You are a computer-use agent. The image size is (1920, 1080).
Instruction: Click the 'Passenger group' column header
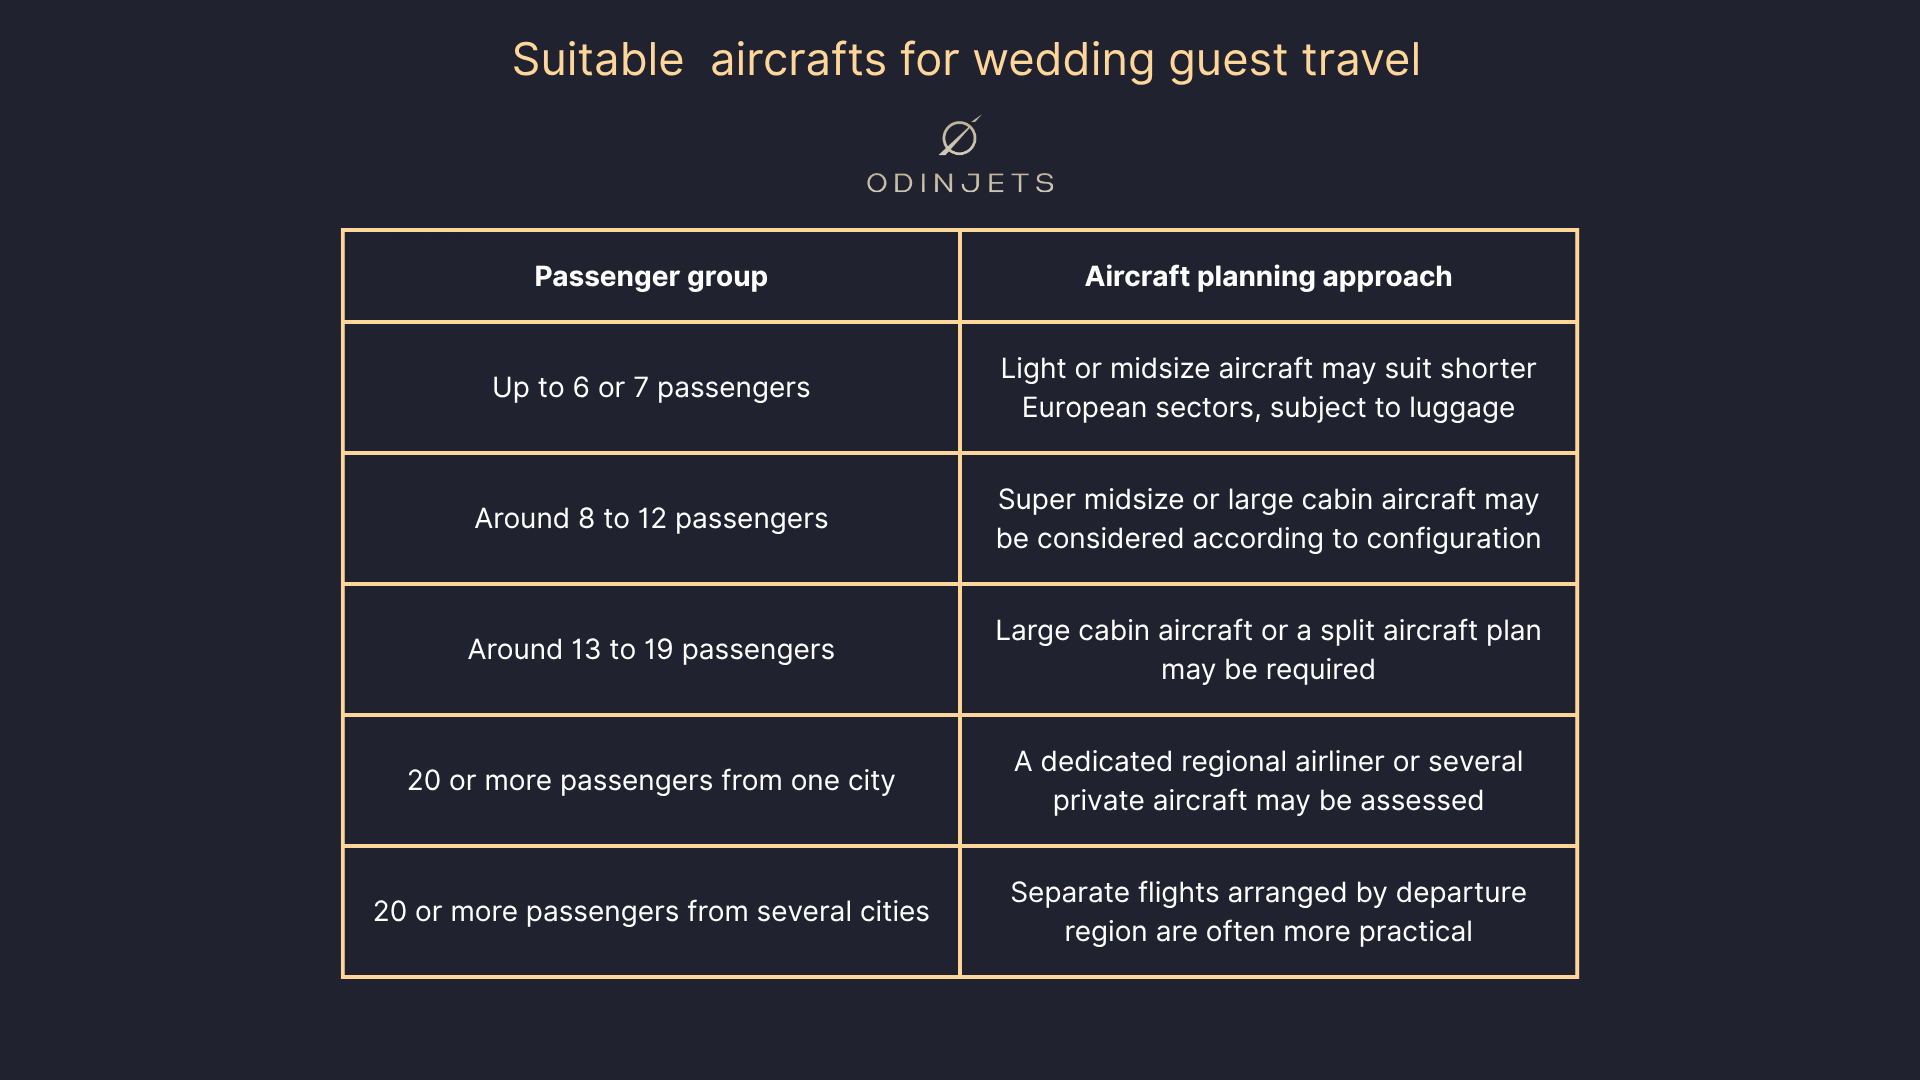coord(651,276)
